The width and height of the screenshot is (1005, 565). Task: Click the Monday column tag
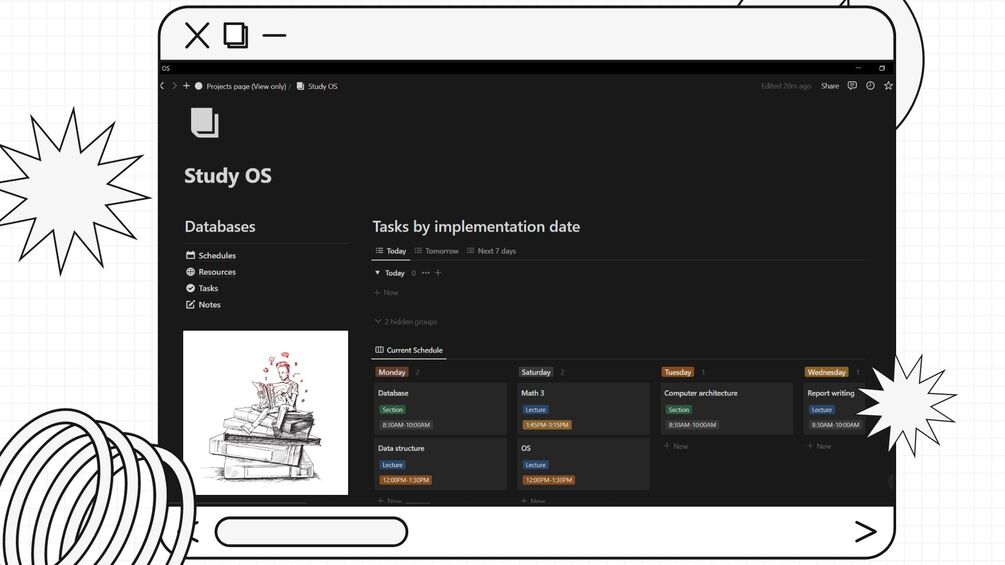coord(392,372)
